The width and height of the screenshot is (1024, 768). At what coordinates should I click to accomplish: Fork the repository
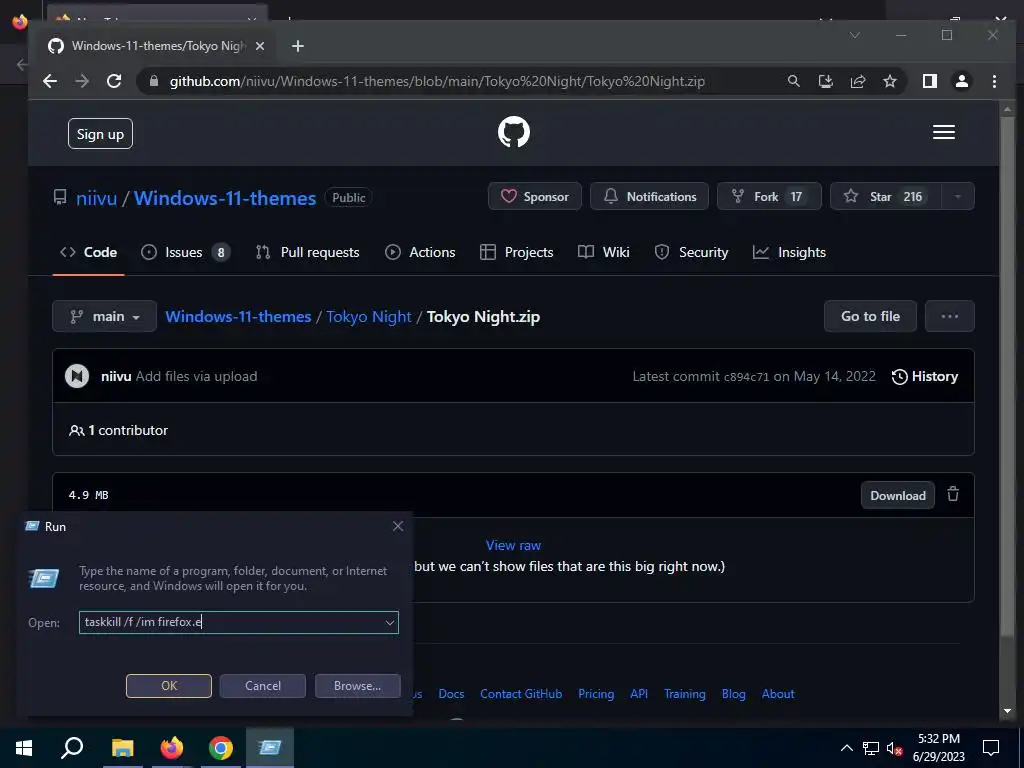click(769, 197)
